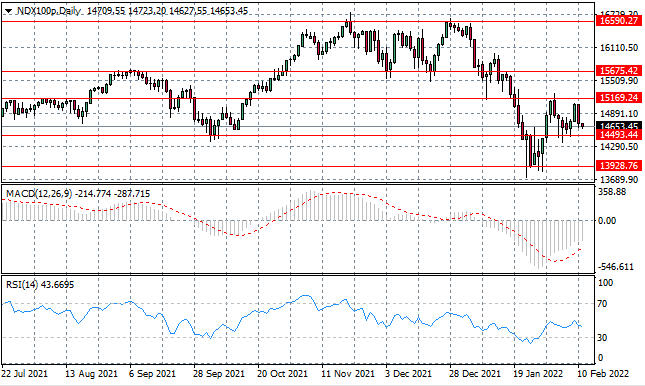Click the MACD scale value -546.611
645x386 pixels.
[616, 267]
